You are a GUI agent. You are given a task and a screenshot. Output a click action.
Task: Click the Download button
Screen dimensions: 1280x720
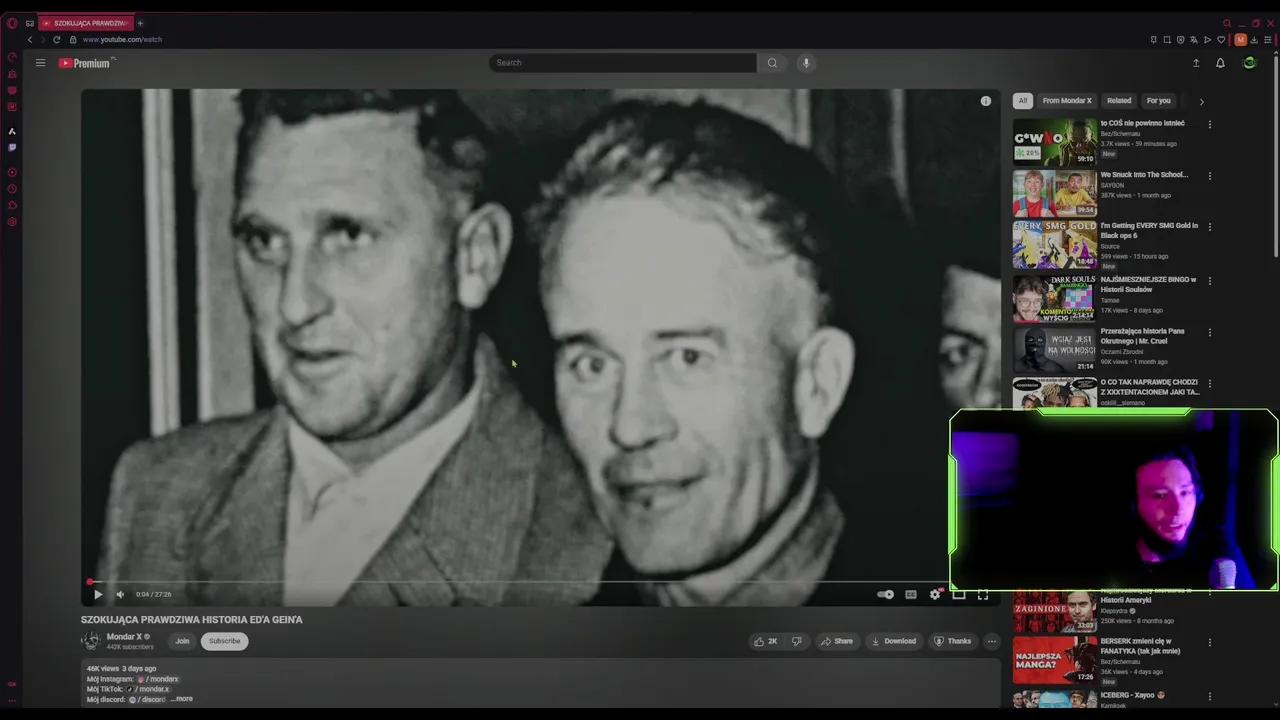pos(893,641)
